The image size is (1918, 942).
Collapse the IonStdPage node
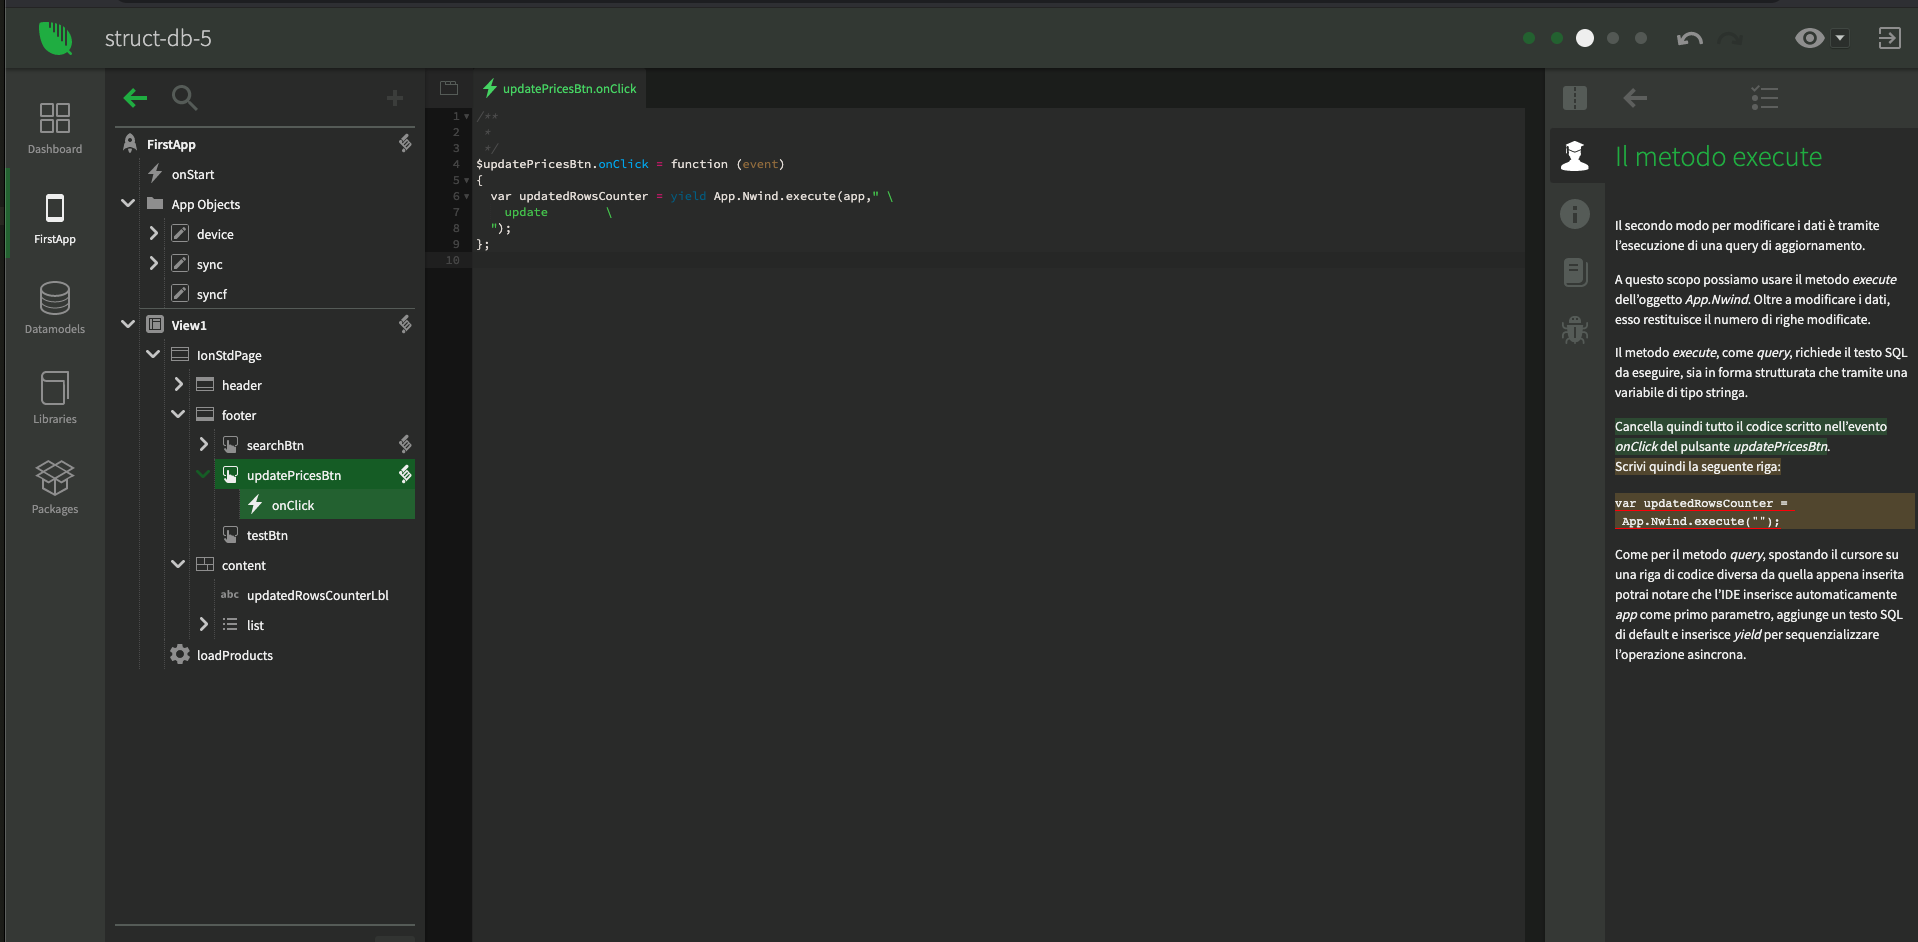click(153, 354)
